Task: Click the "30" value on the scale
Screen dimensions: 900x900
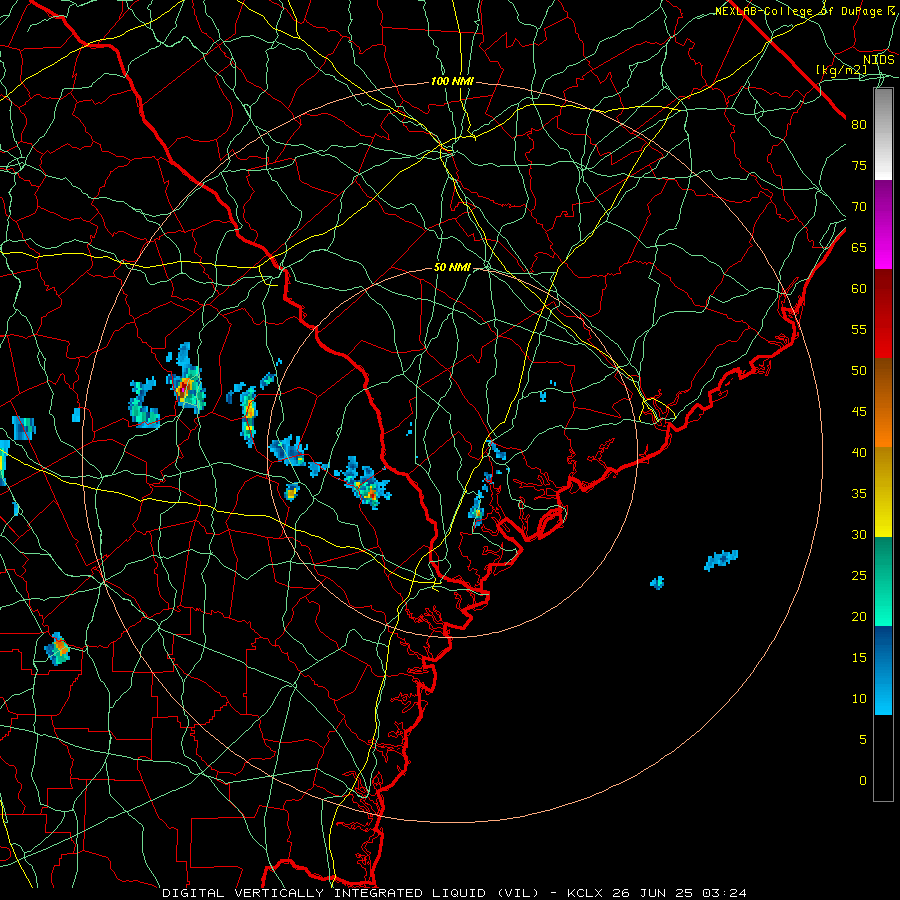Action: (x=859, y=534)
